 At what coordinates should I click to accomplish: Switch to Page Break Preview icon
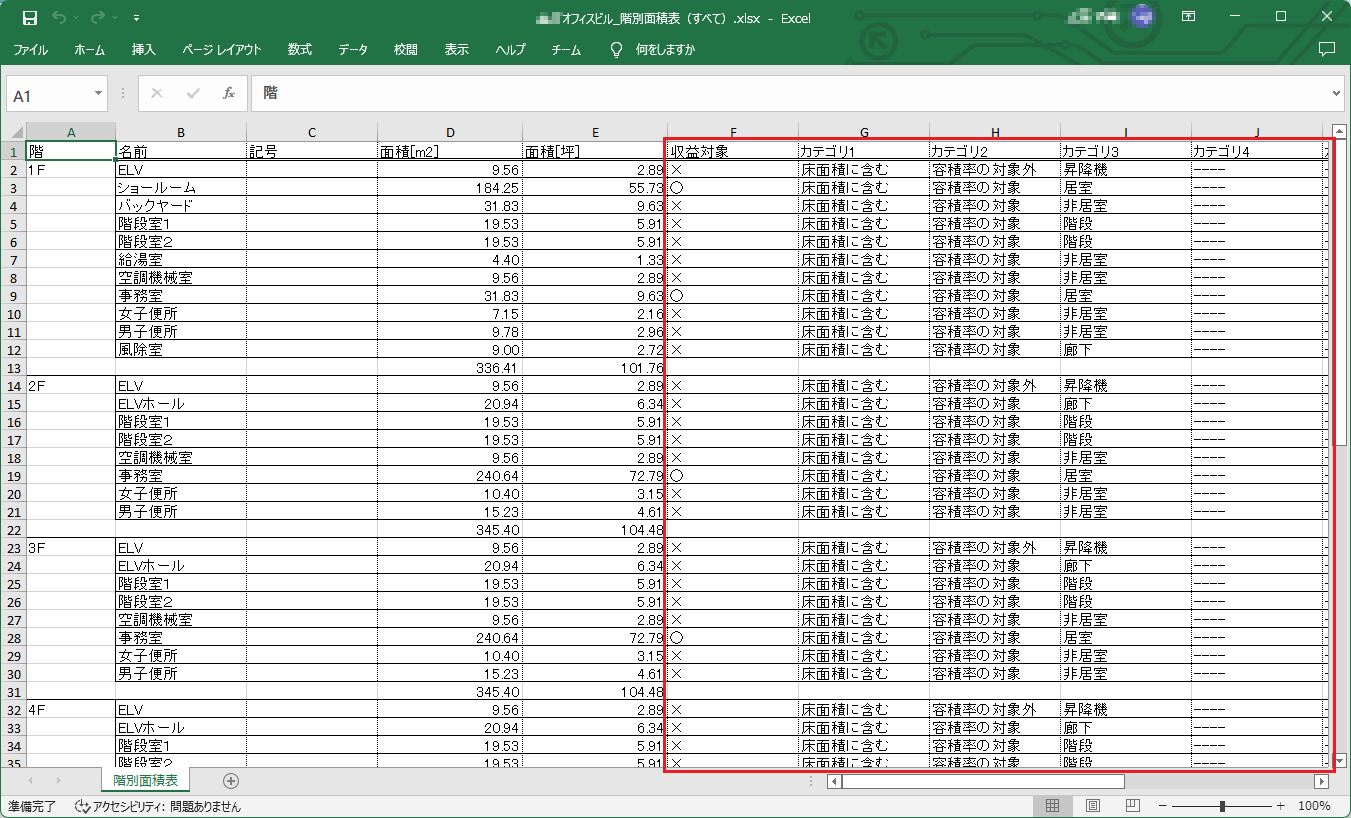click(1133, 805)
